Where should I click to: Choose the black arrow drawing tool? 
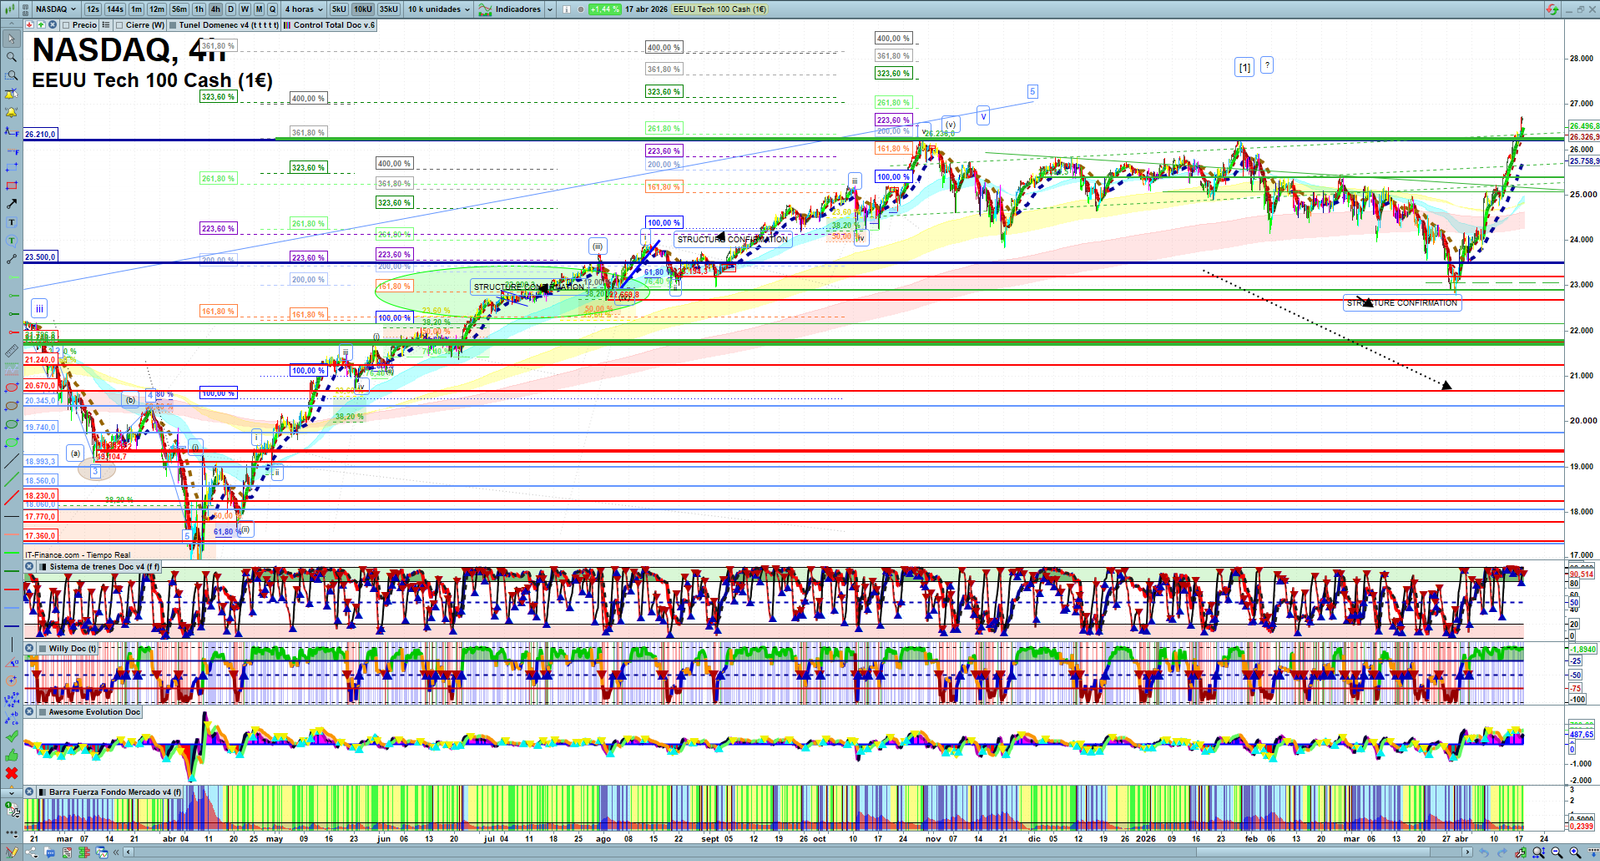tap(11, 204)
